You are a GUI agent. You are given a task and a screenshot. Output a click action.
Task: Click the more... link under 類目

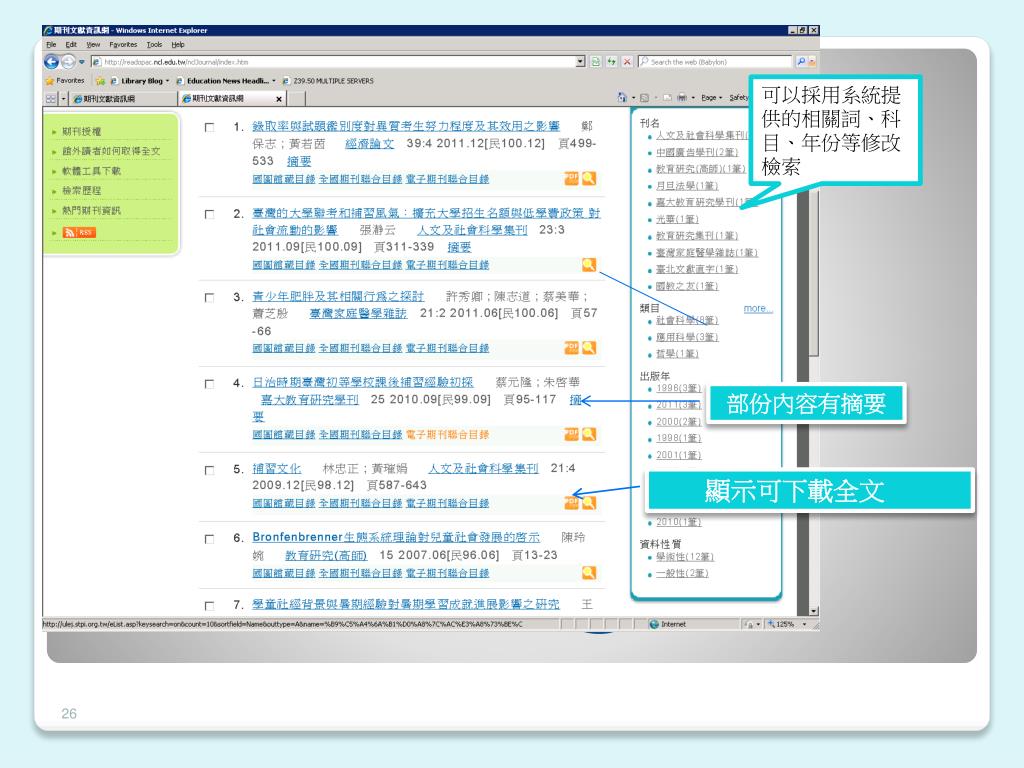point(757,309)
